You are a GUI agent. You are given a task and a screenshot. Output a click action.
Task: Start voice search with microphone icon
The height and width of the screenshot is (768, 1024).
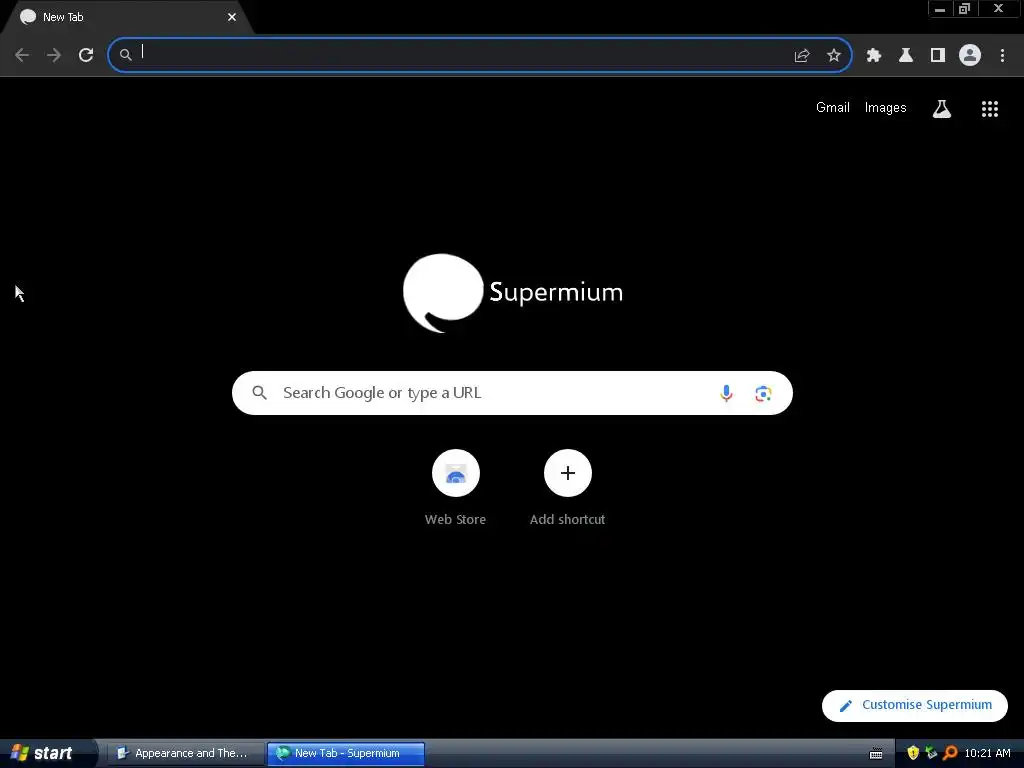tap(726, 393)
